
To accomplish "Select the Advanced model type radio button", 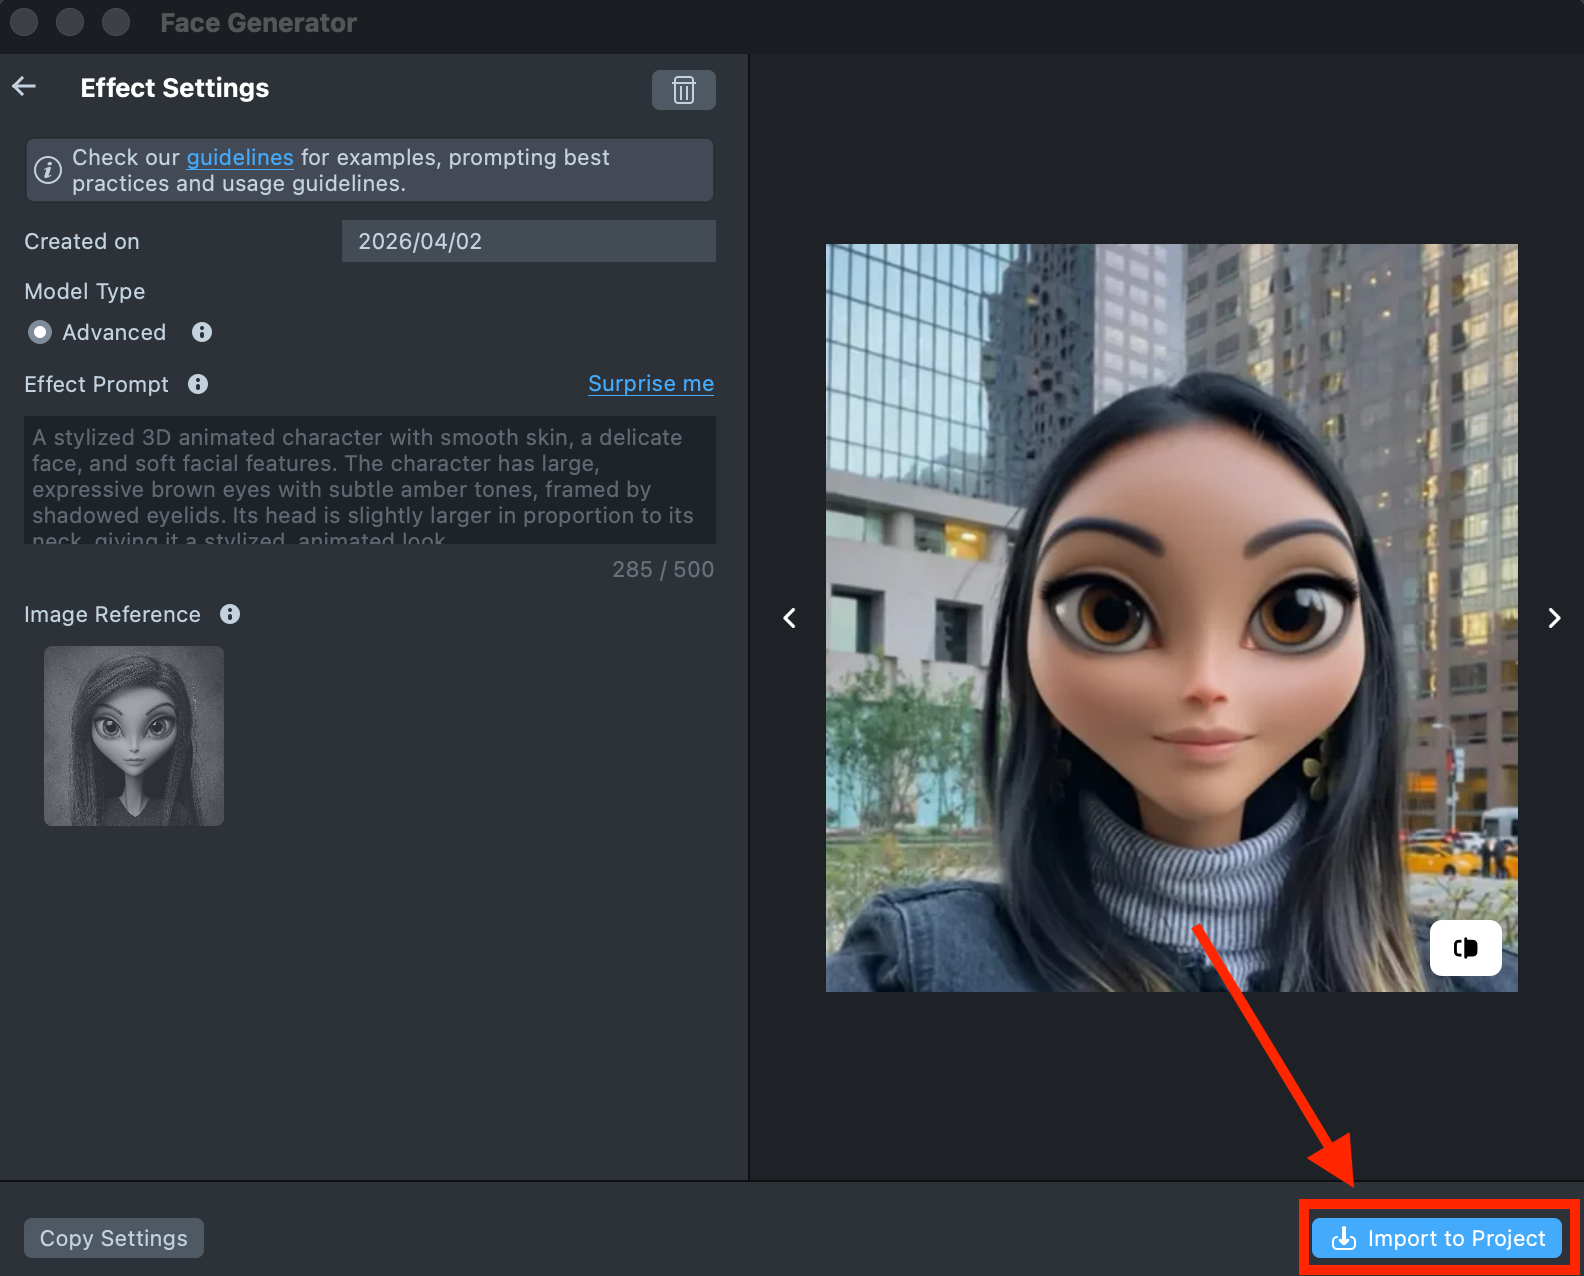I will tap(40, 332).
